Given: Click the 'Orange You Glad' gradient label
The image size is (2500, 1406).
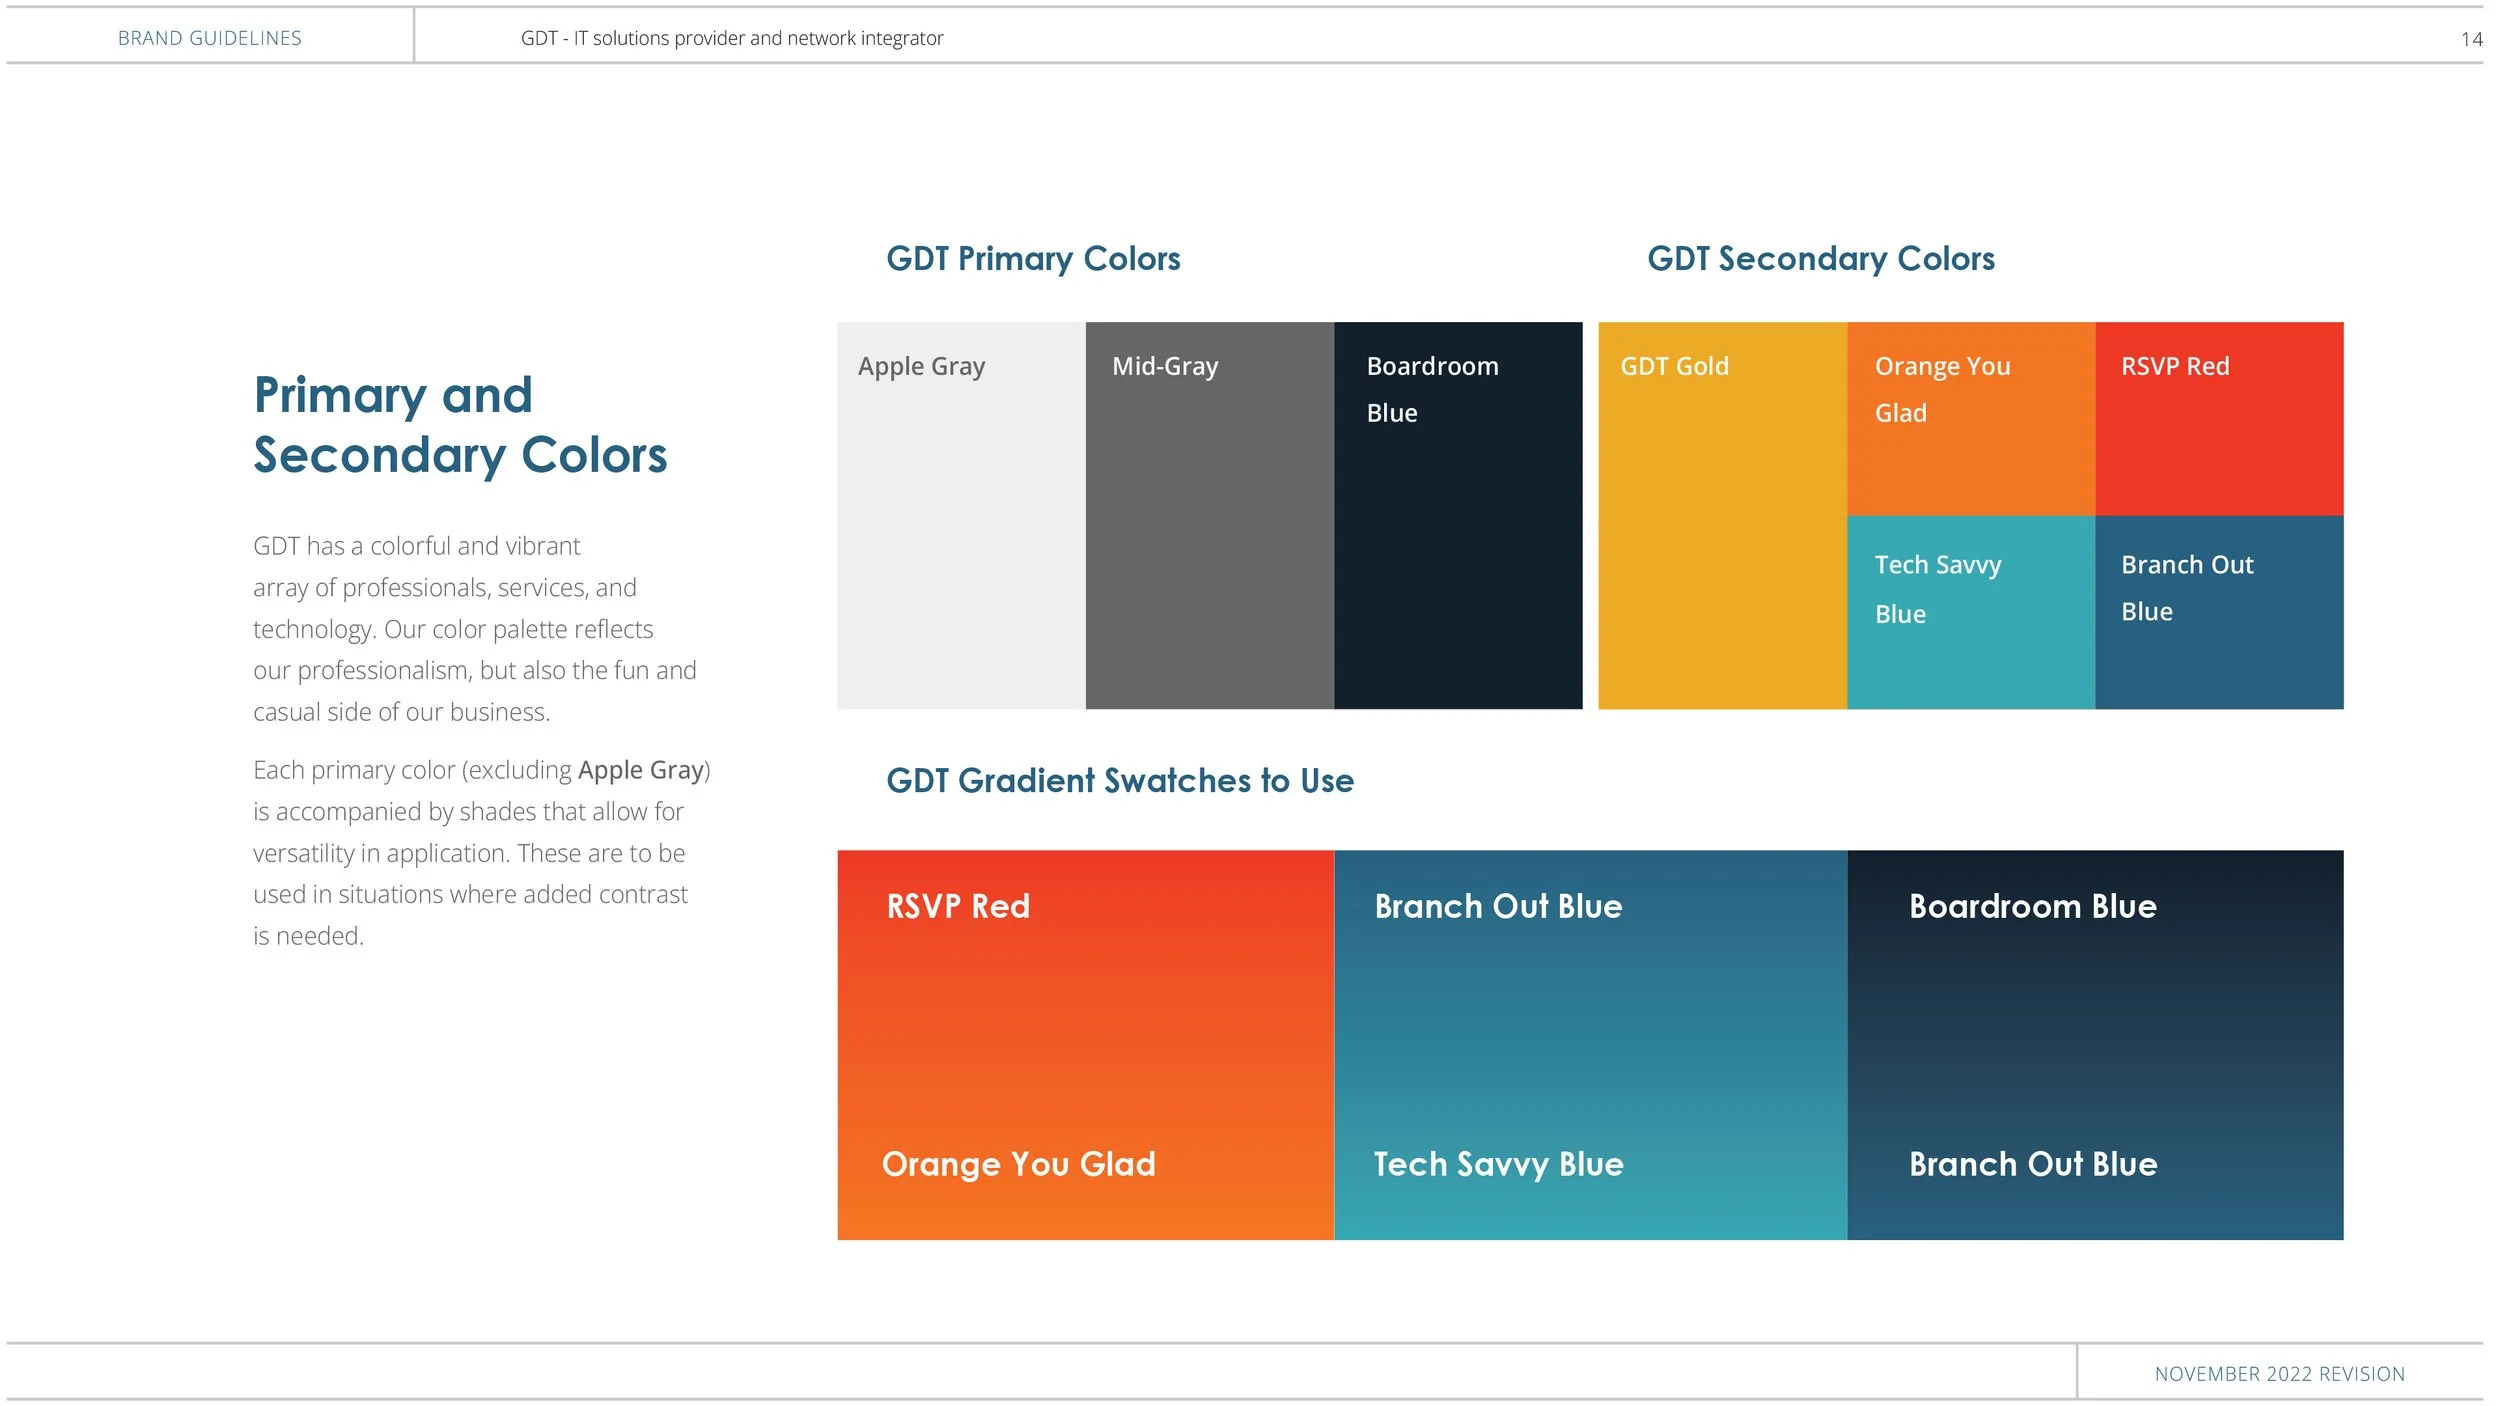Looking at the screenshot, I should tap(1019, 1164).
